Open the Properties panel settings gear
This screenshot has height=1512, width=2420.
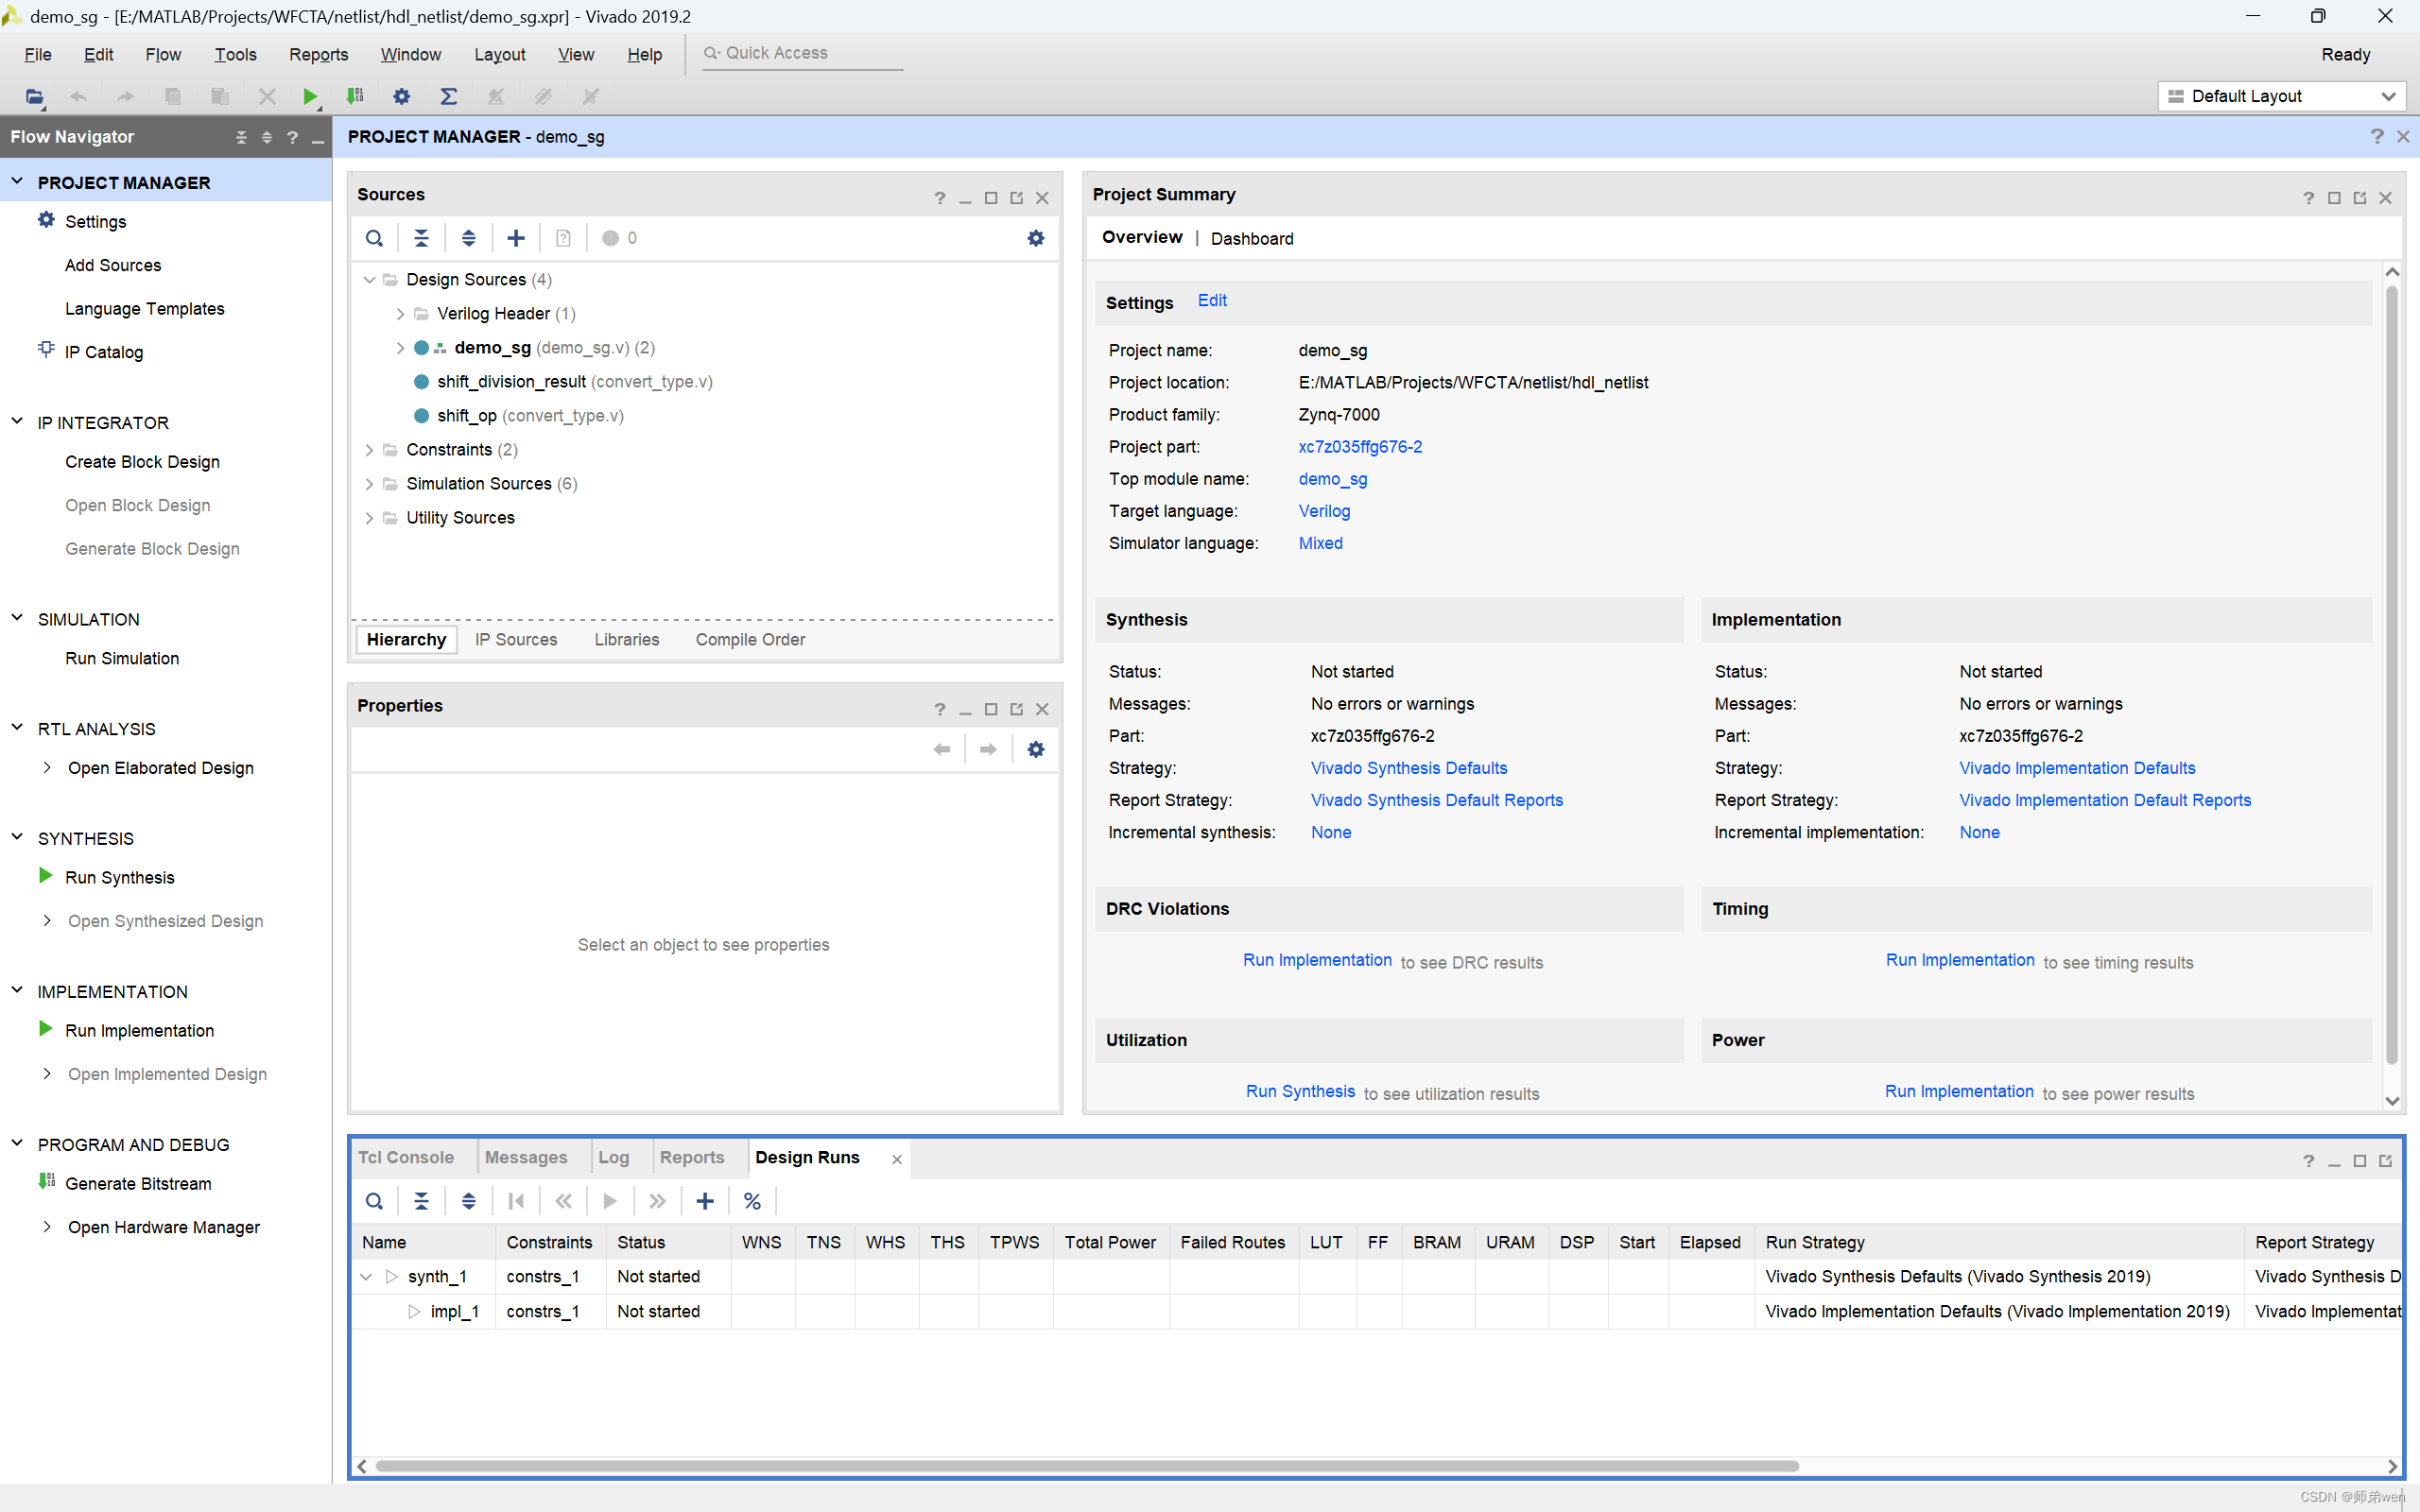(1036, 749)
